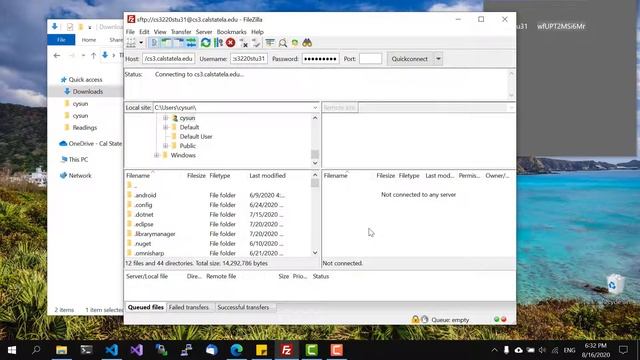Expand the Default folder in local tree
This screenshot has height=360, width=640.
pyautogui.click(x=165, y=127)
